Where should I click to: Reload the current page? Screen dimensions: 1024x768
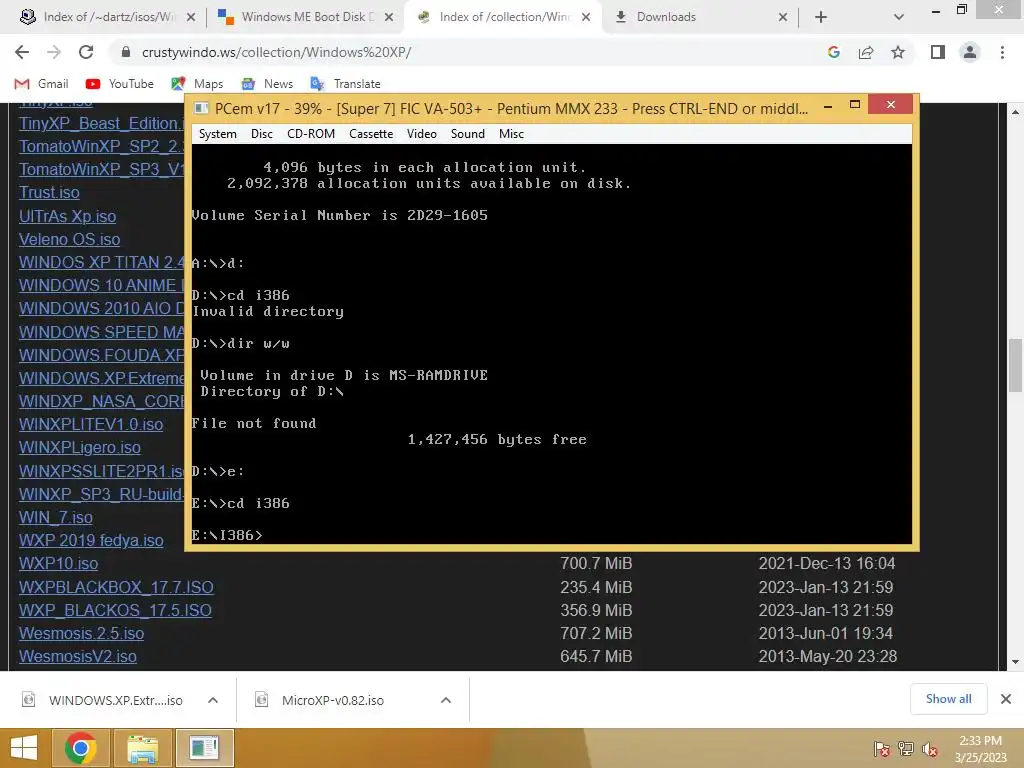coord(86,52)
